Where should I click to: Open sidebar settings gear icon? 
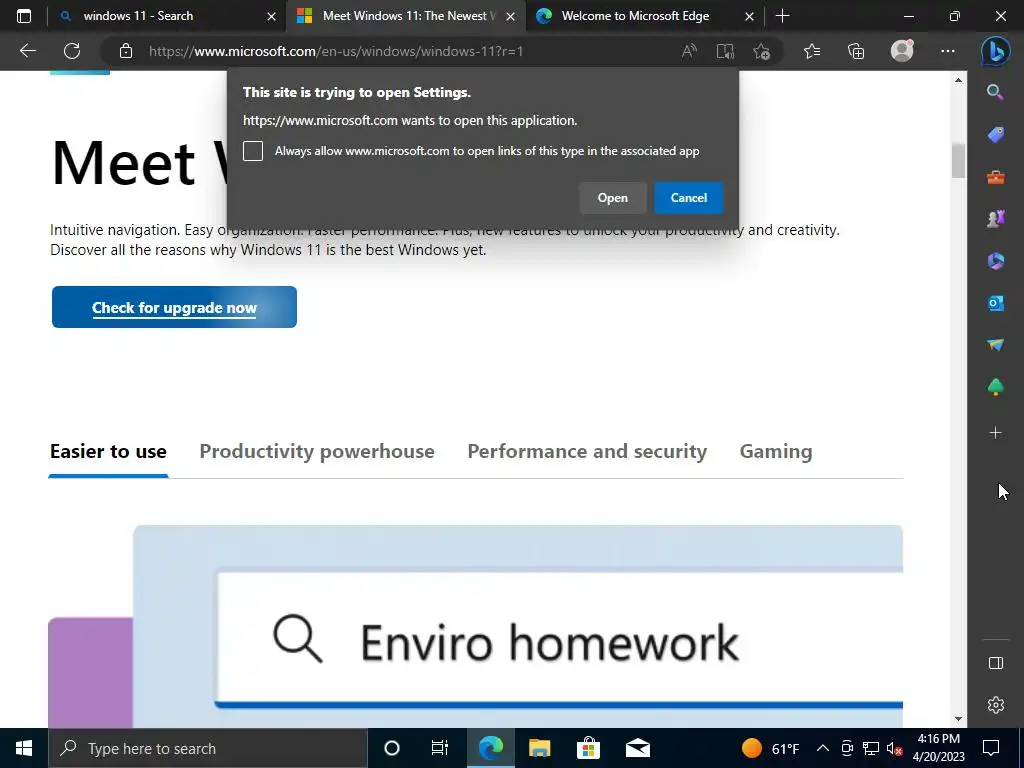[x=995, y=705]
